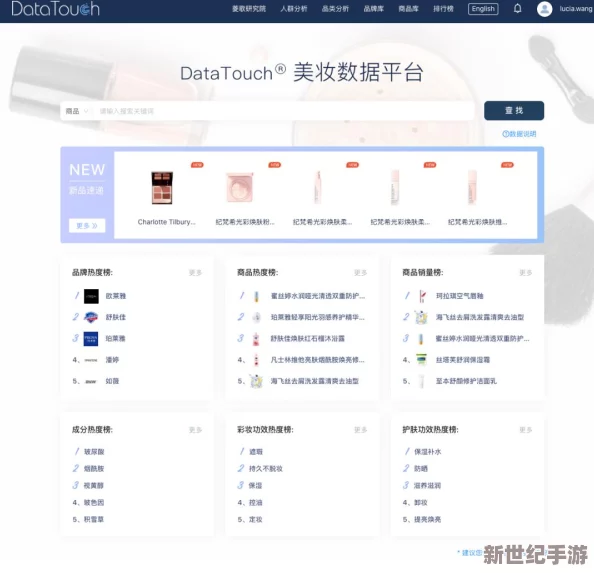
Task: Click the 查找 search button
Action: (514, 111)
